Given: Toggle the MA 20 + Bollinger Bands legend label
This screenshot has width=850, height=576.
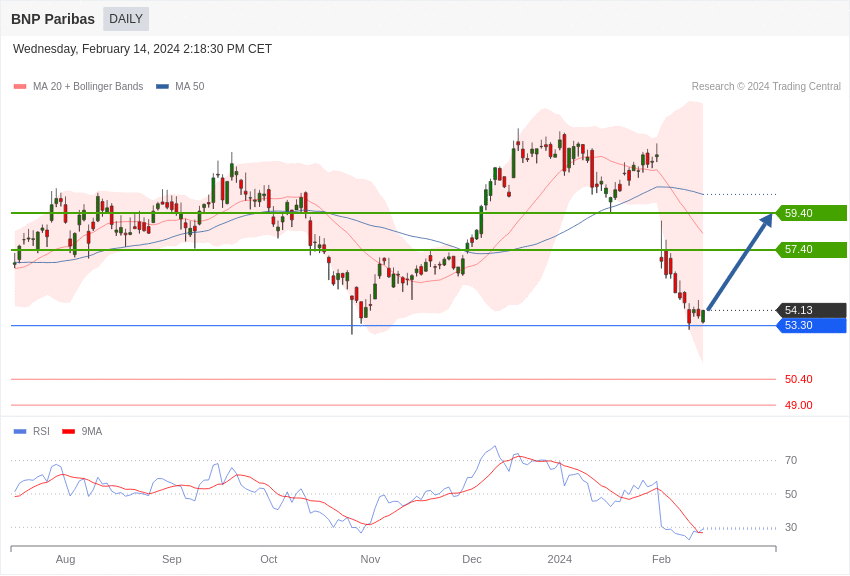Looking at the screenshot, I should click(x=88, y=87).
